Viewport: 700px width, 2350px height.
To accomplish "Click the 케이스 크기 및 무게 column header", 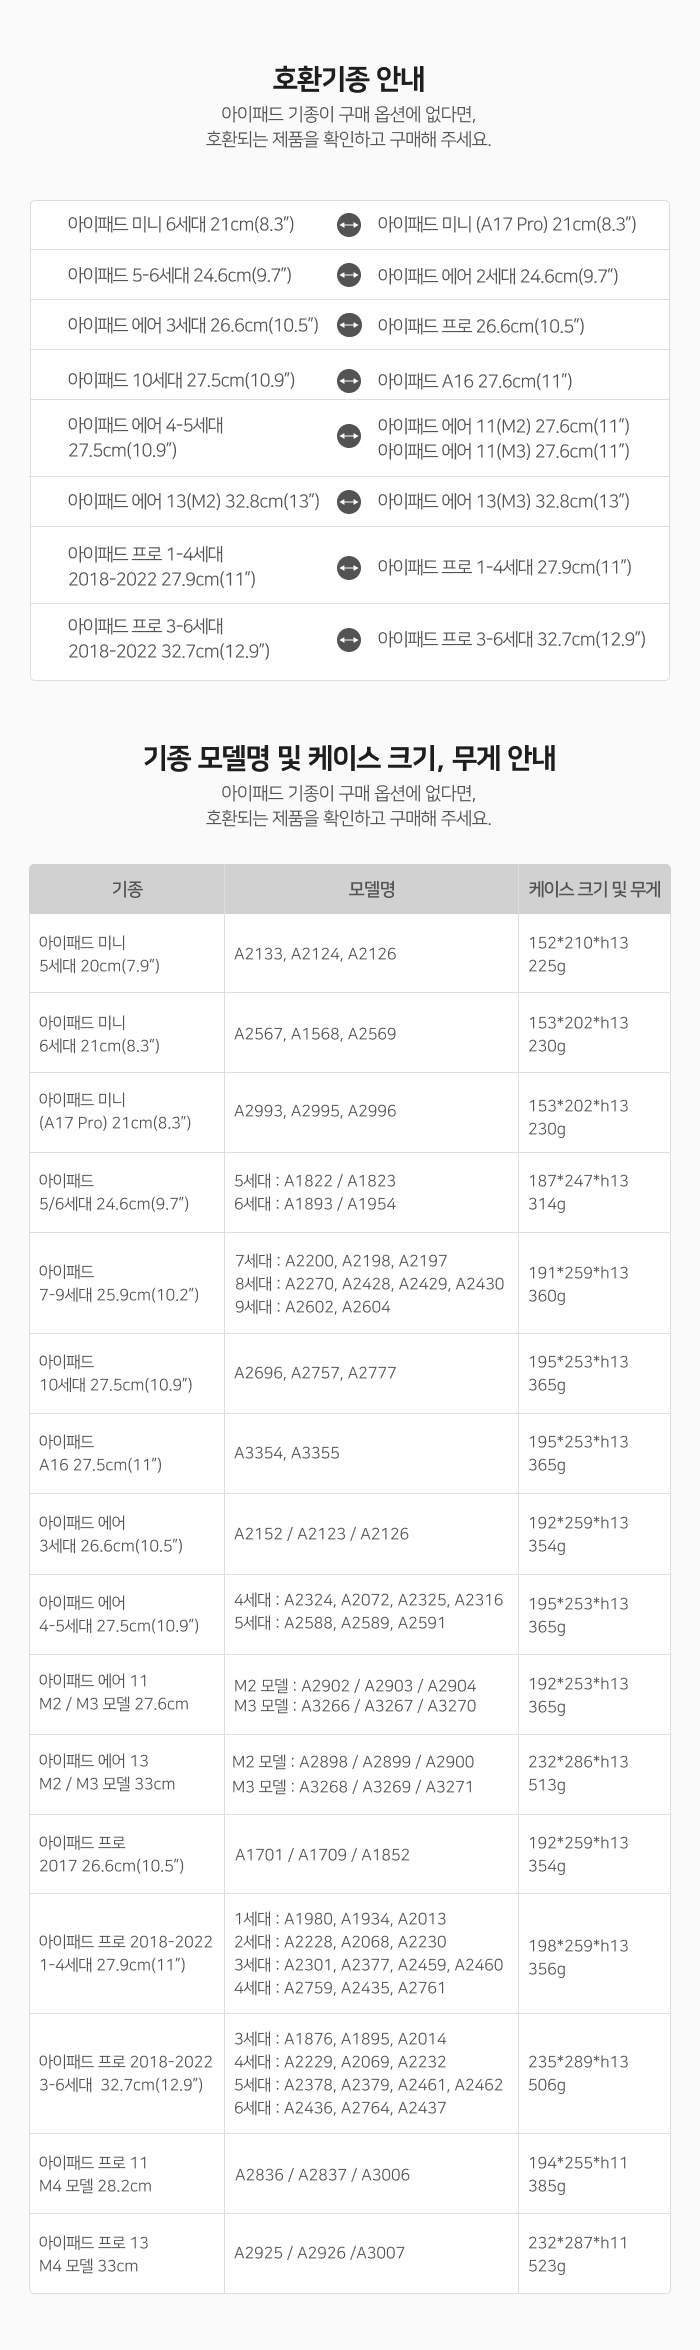I will [594, 888].
